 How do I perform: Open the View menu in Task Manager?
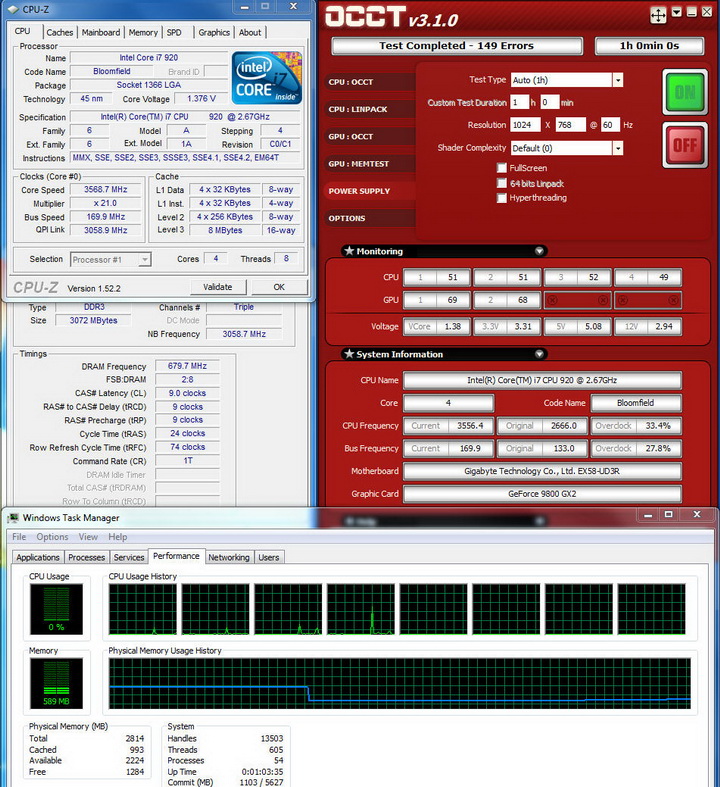coord(88,537)
